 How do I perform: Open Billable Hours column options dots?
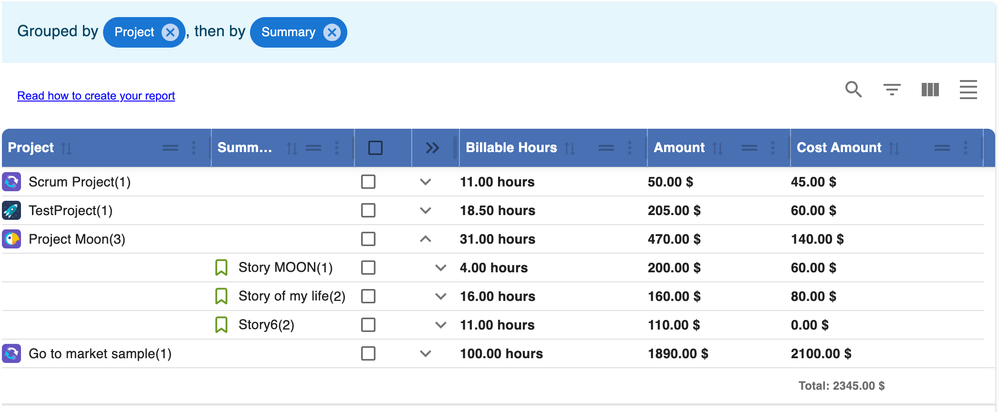[x=629, y=148]
